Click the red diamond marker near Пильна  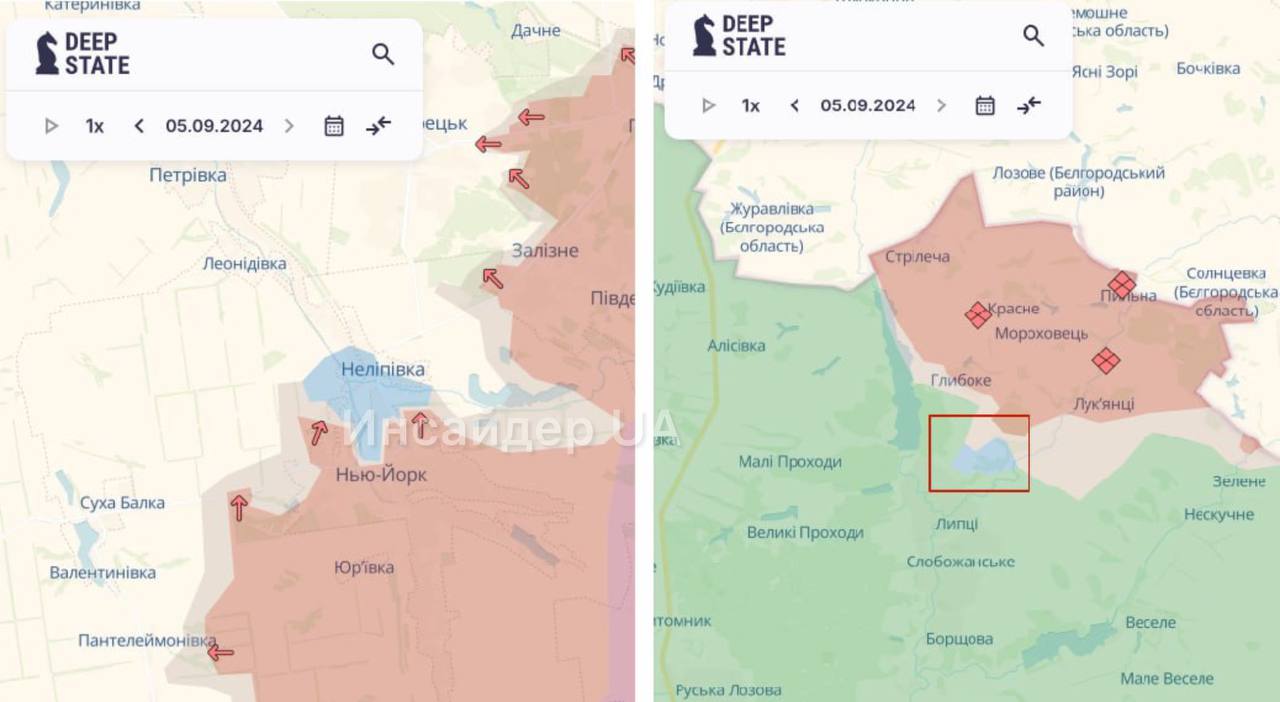coord(1122,285)
